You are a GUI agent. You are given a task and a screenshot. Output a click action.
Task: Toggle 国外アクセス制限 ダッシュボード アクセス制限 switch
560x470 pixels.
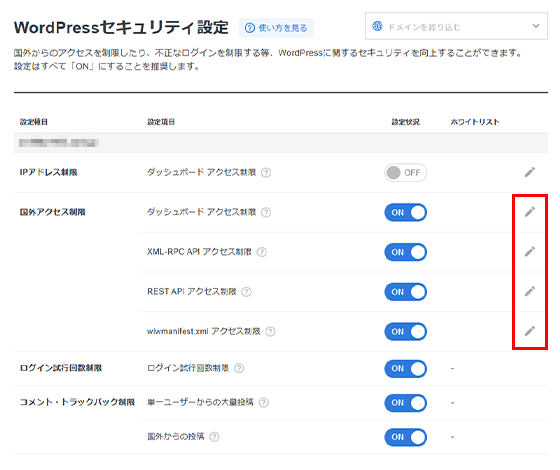(x=405, y=212)
